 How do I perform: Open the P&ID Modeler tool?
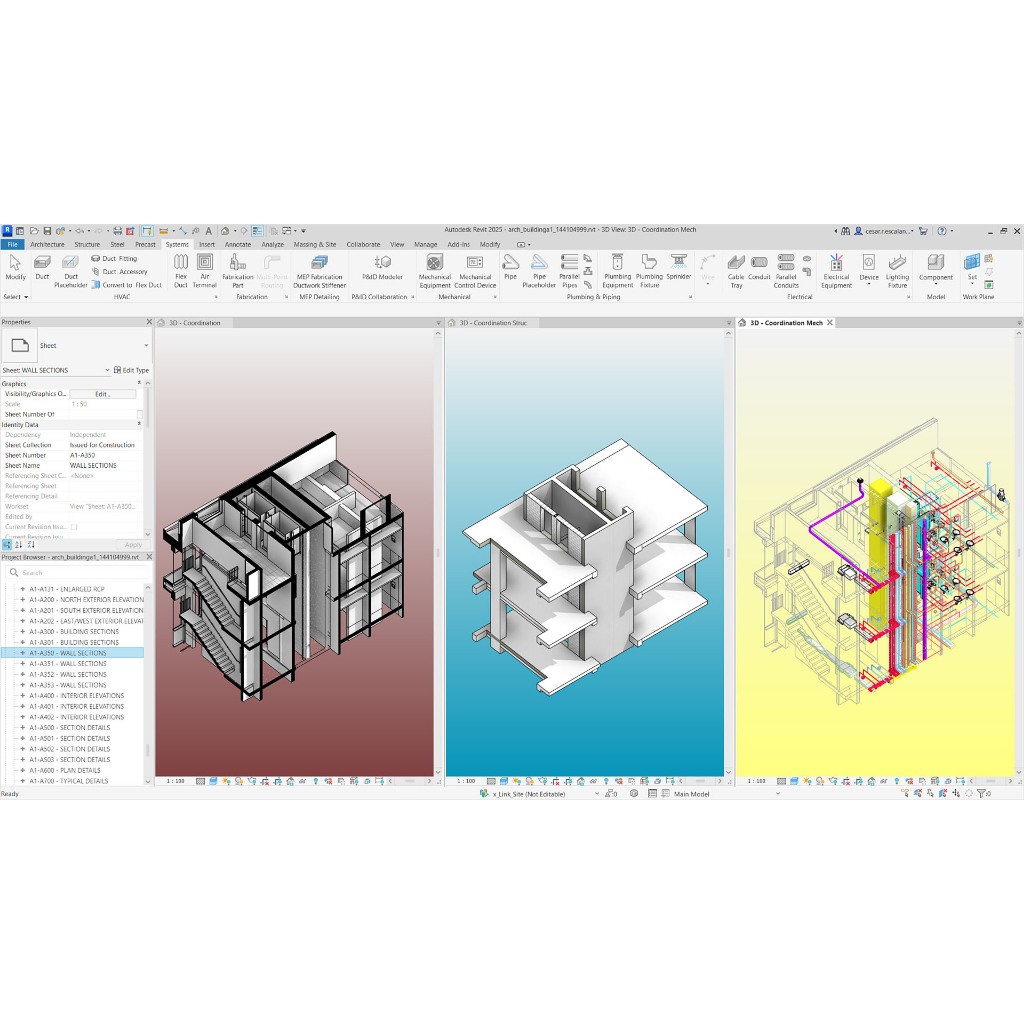point(382,267)
